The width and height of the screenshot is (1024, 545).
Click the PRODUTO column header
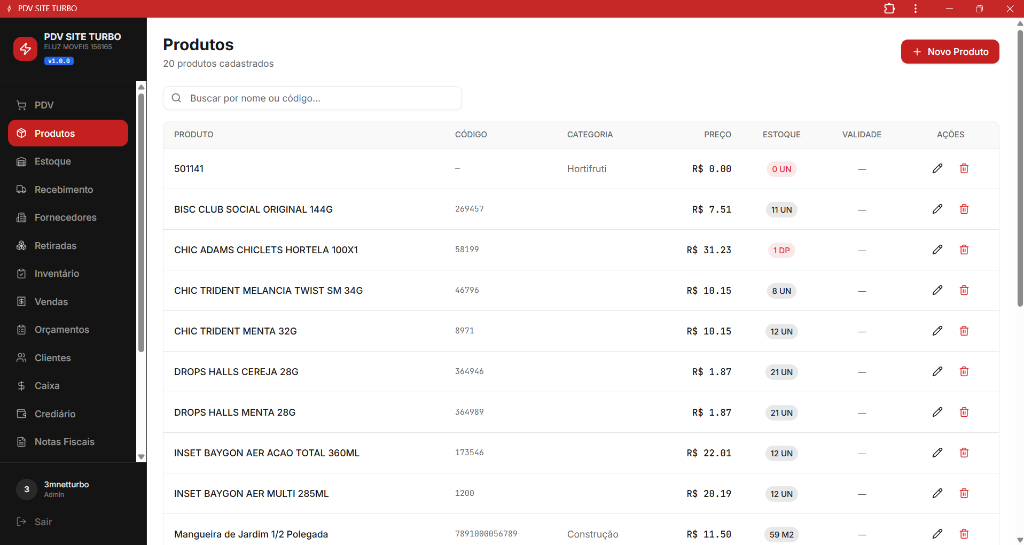click(x=193, y=134)
